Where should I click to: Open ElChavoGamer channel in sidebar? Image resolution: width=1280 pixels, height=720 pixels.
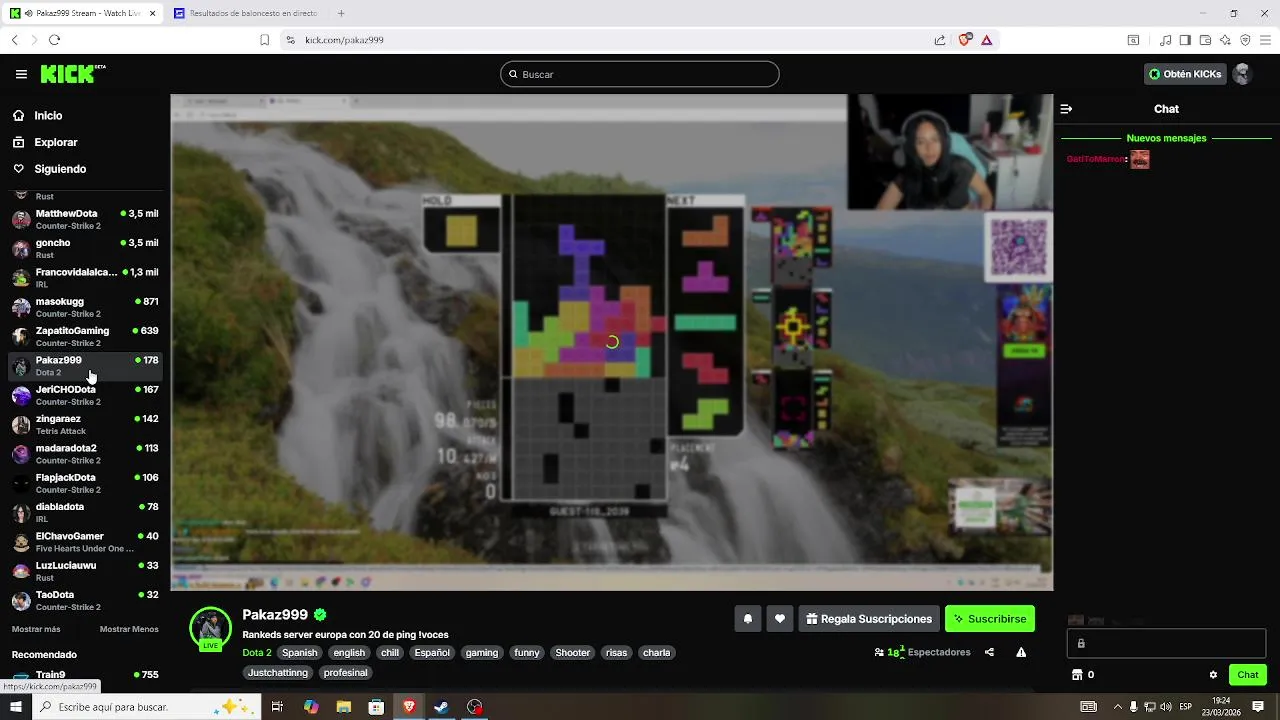84,541
